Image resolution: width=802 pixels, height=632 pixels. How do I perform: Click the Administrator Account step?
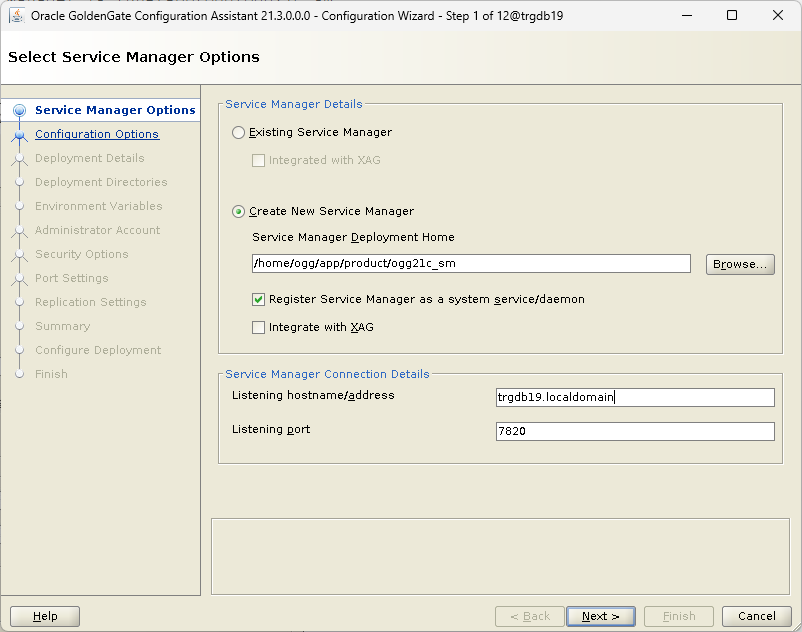pyautogui.click(x=97, y=230)
